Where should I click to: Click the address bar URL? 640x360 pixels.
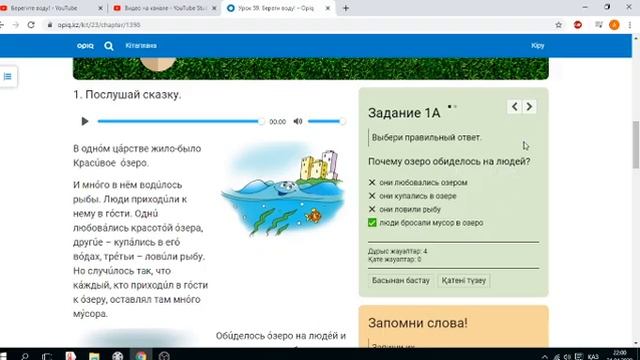coord(99,25)
